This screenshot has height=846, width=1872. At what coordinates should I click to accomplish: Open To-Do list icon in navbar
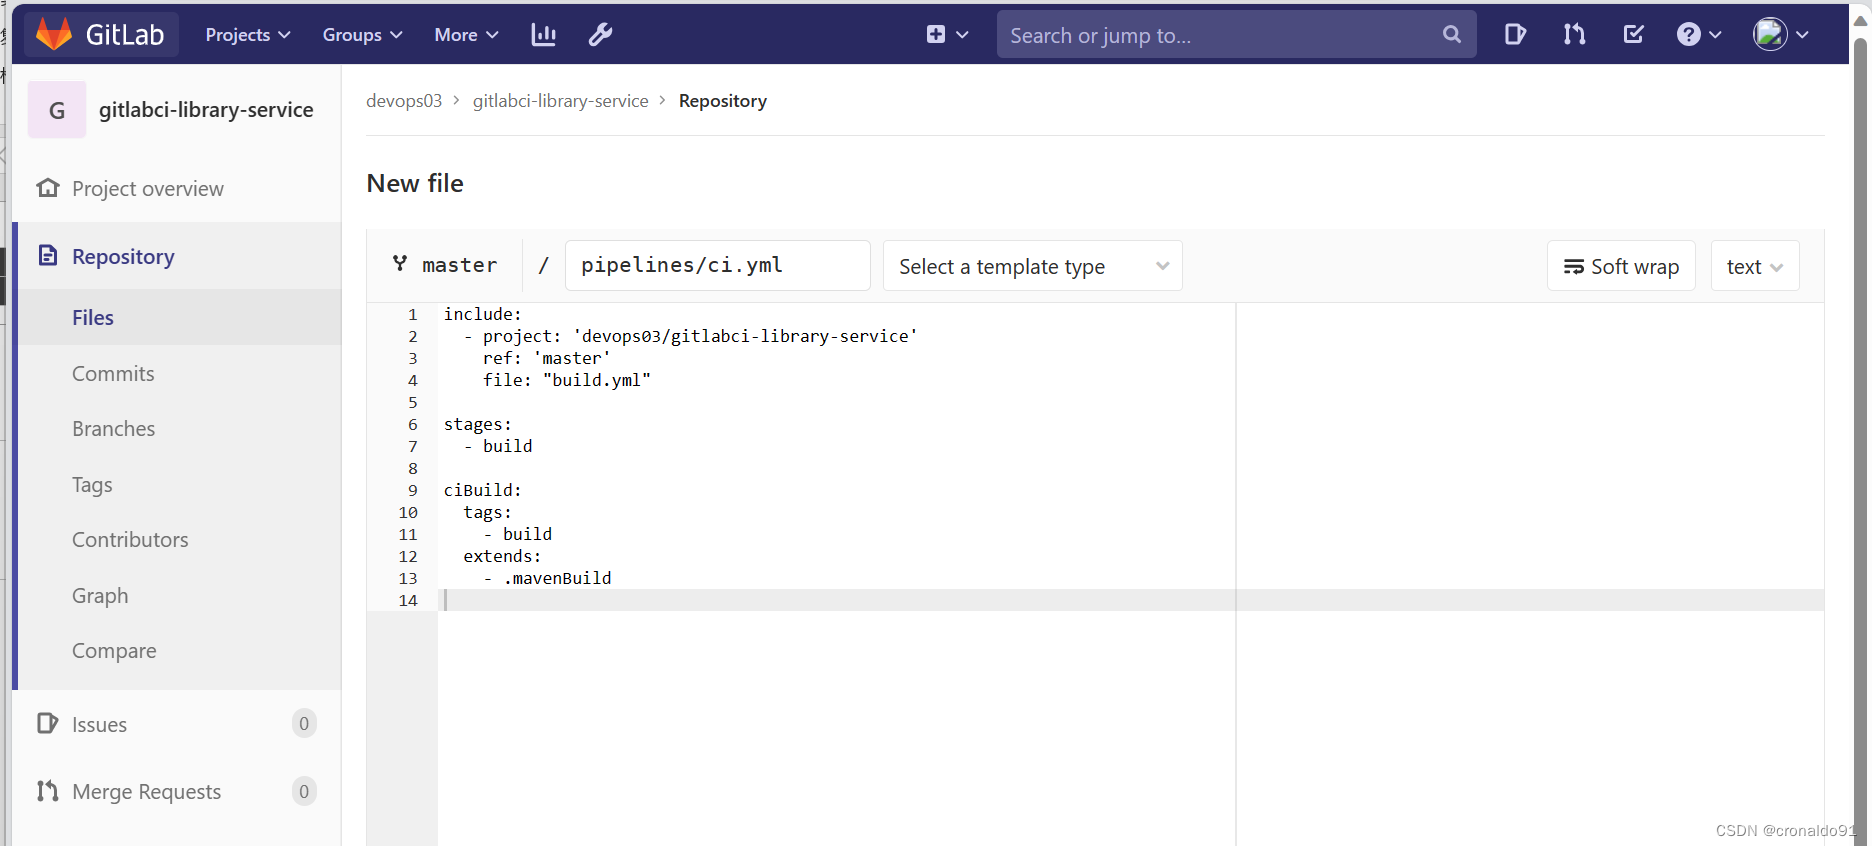(x=1634, y=35)
